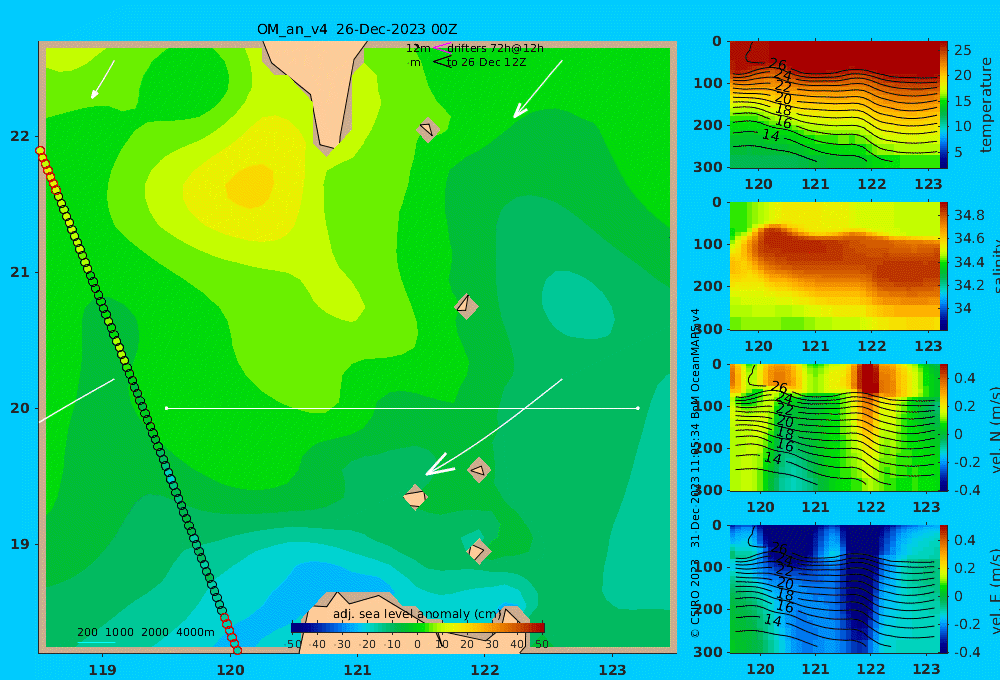Select the black arrow legend symbol
This screenshot has width=1000, height=680.
tap(442, 62)
